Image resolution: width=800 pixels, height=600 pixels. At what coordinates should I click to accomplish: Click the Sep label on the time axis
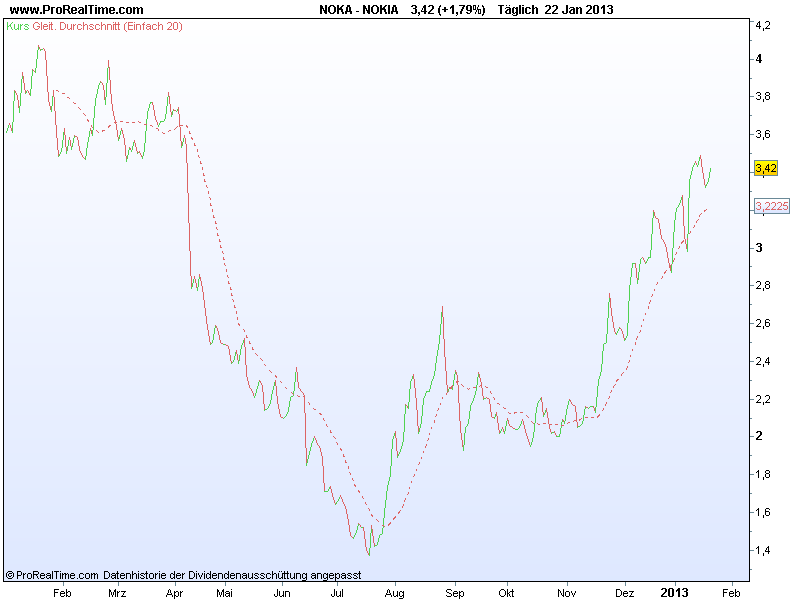(x=455, y=593)
